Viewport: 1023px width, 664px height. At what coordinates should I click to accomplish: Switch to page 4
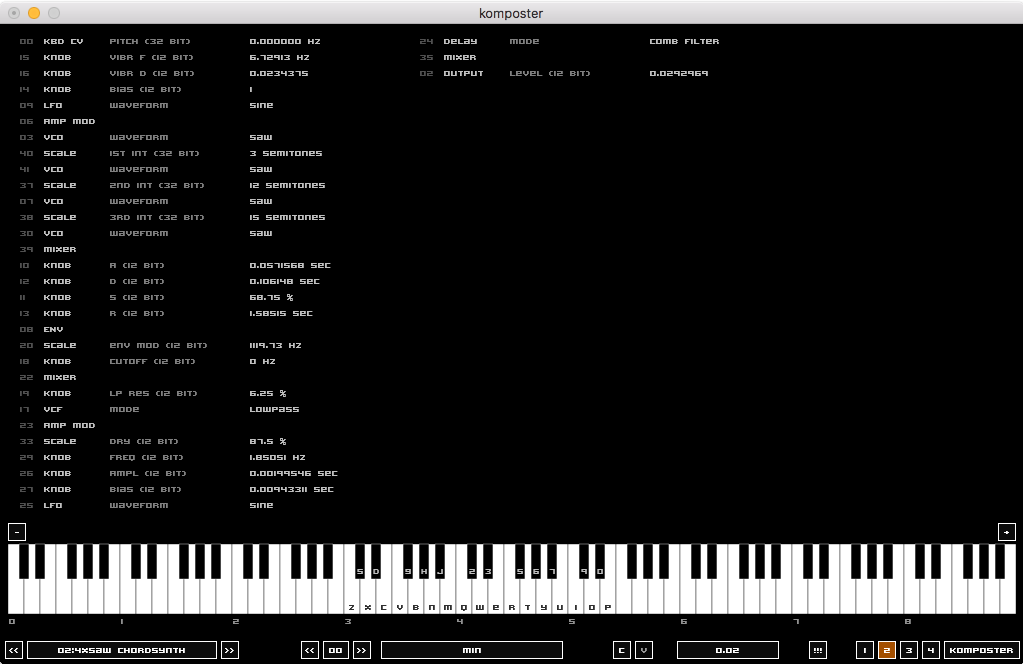coord(931,650)
